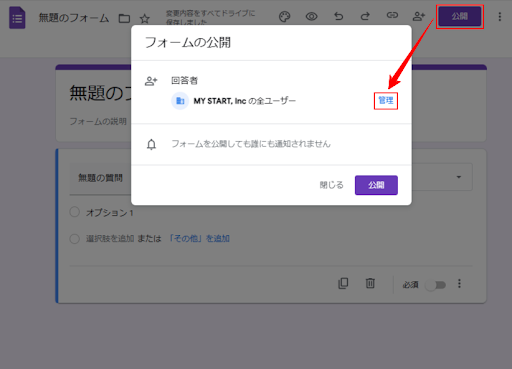512x369 pixels.
Task: Click the 公開 button in the top header
Action: tap(460, 16)
